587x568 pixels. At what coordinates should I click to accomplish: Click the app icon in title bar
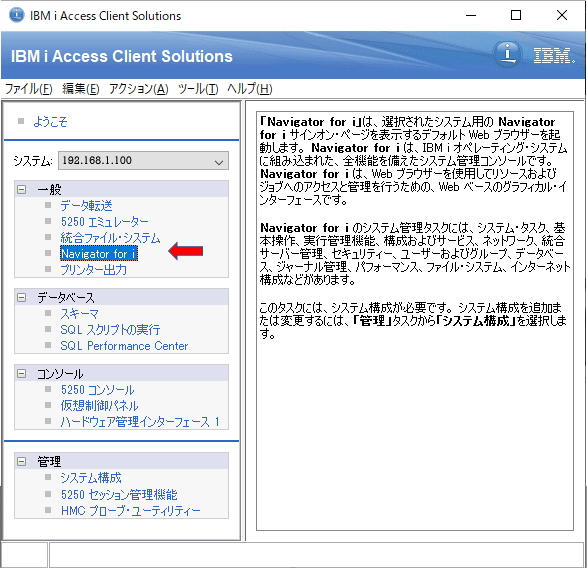click(16, 15)
